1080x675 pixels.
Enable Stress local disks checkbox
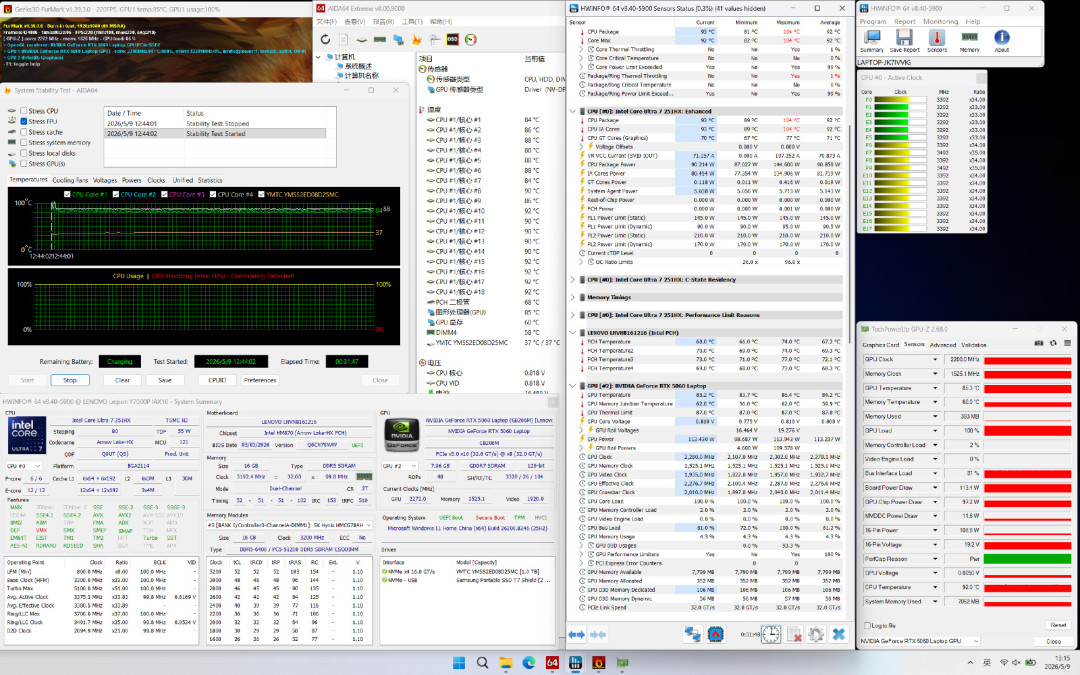click(x=23, y=153)
